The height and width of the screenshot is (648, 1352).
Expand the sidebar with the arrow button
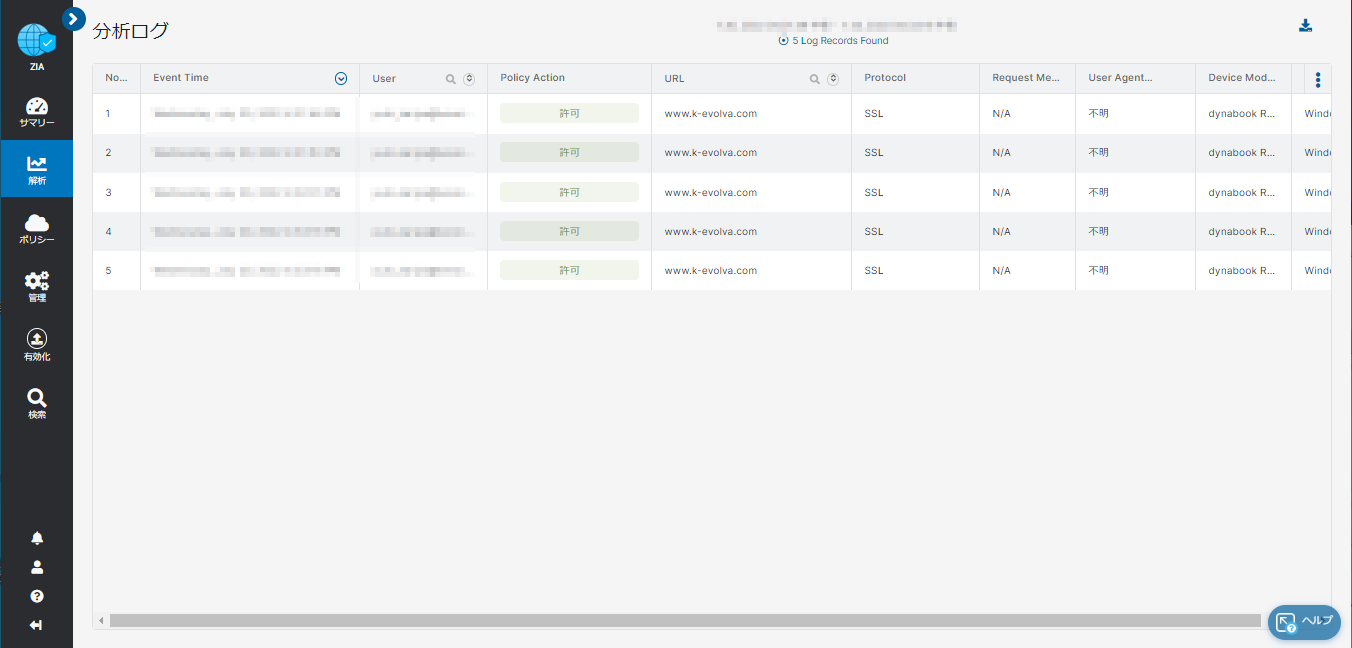click(x=74, y=18)
